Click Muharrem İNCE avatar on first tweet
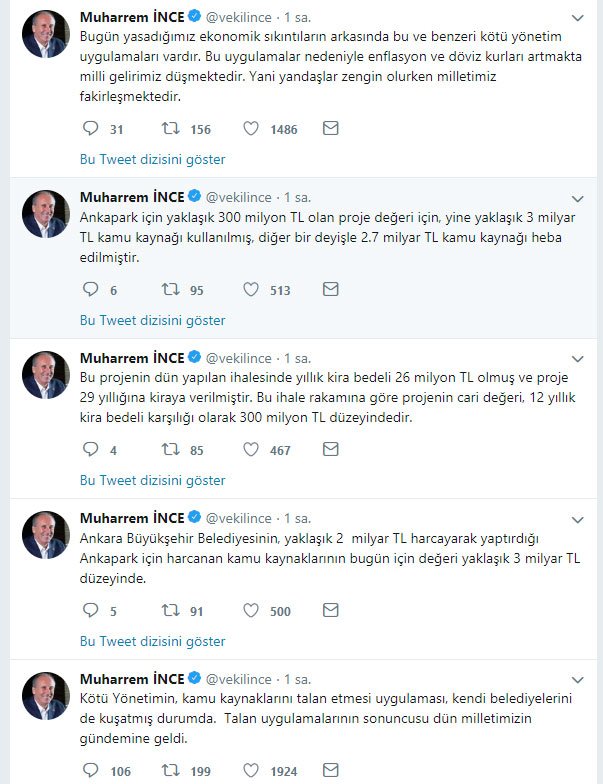This screenshot has width=603, height=784. pos(45,35)
